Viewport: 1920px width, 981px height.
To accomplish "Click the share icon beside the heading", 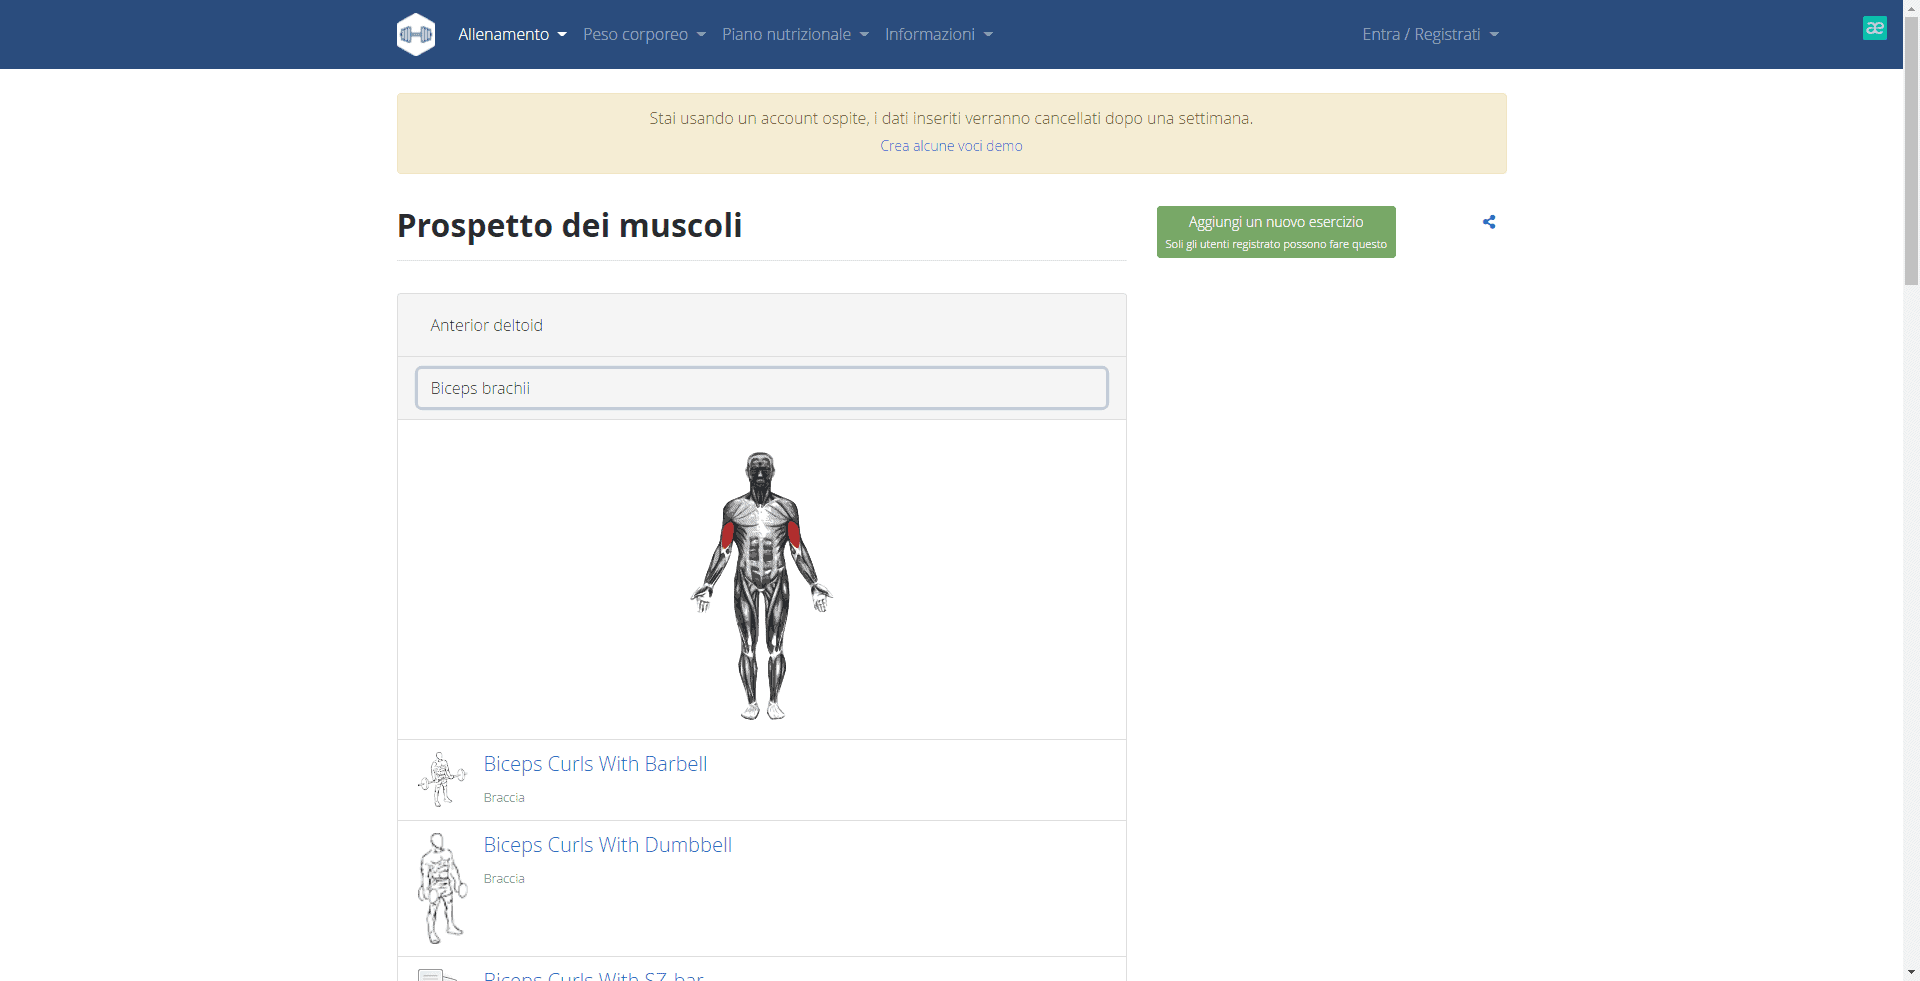I will (x=1489, y=222).
